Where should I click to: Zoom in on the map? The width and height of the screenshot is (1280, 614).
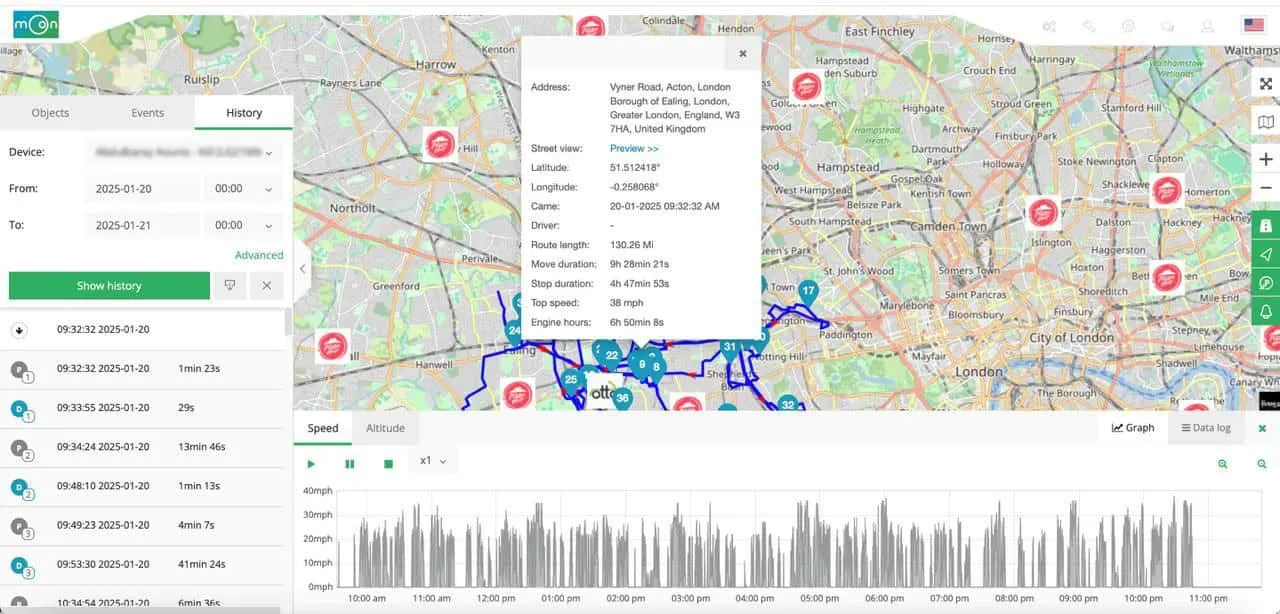(1266, 160)
